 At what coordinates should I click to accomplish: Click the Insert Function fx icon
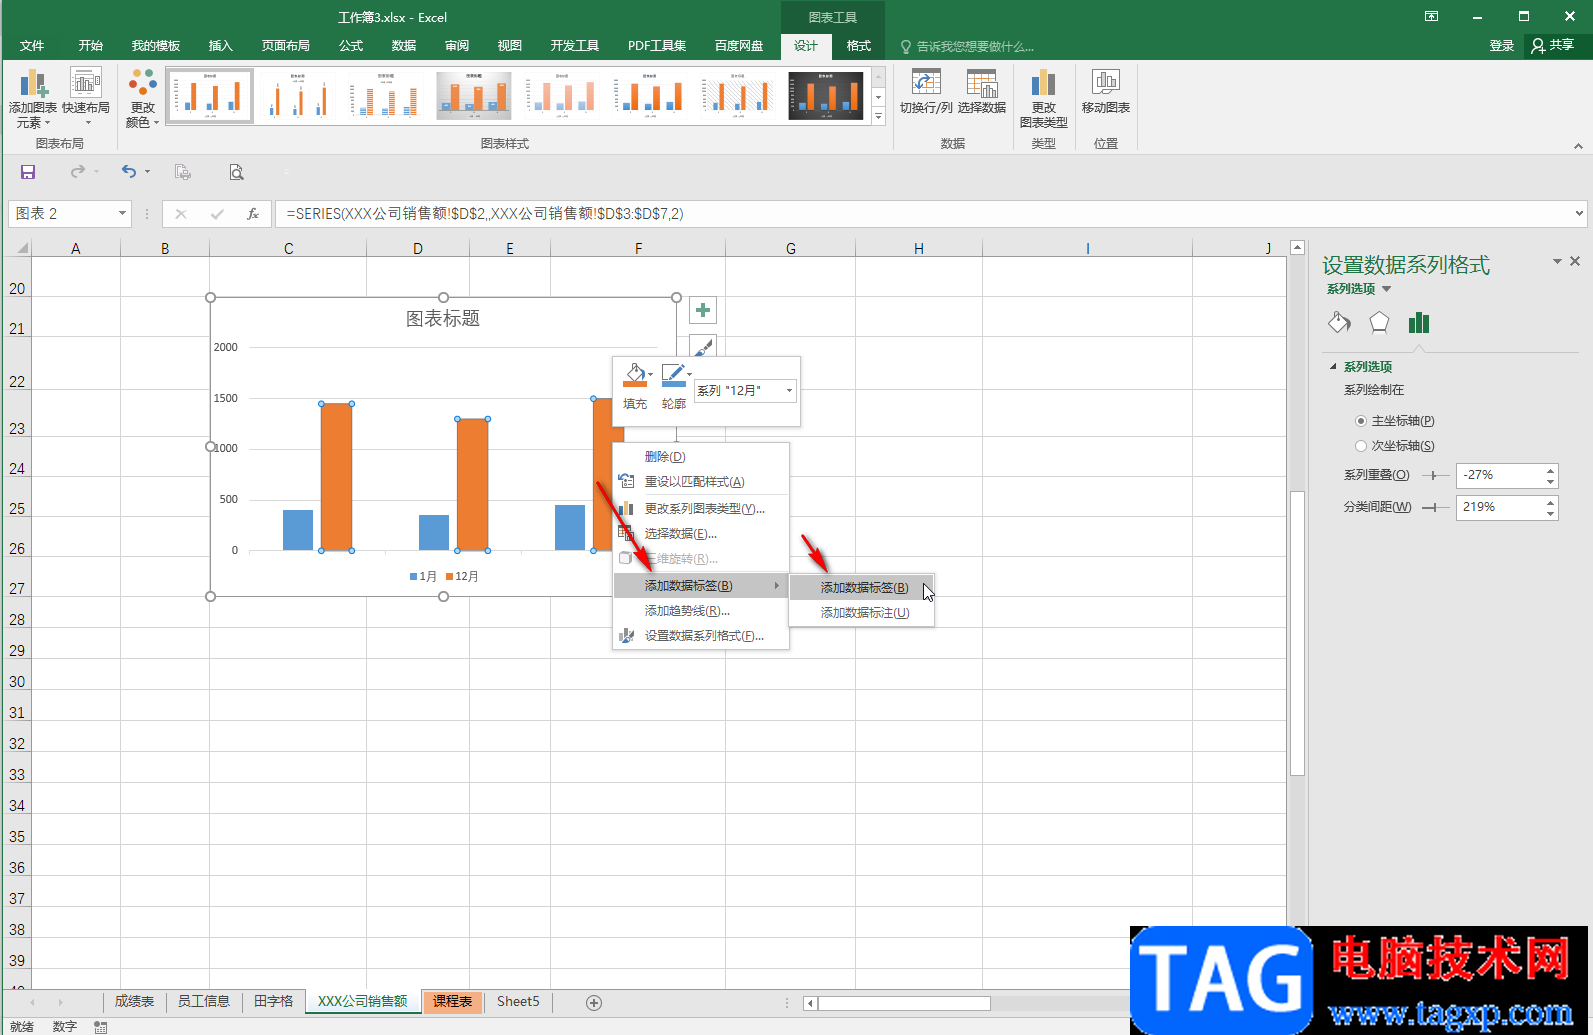[253, 214]
